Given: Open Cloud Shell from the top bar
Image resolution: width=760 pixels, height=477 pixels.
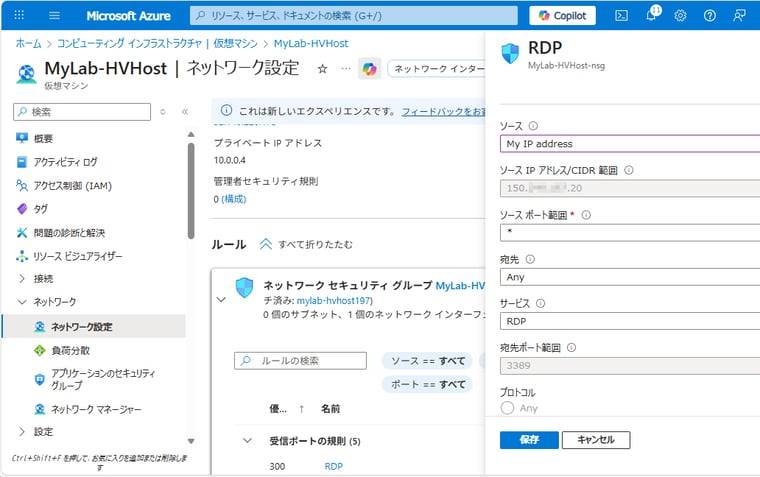Looking at the screenshot, I should pos(621,15).
